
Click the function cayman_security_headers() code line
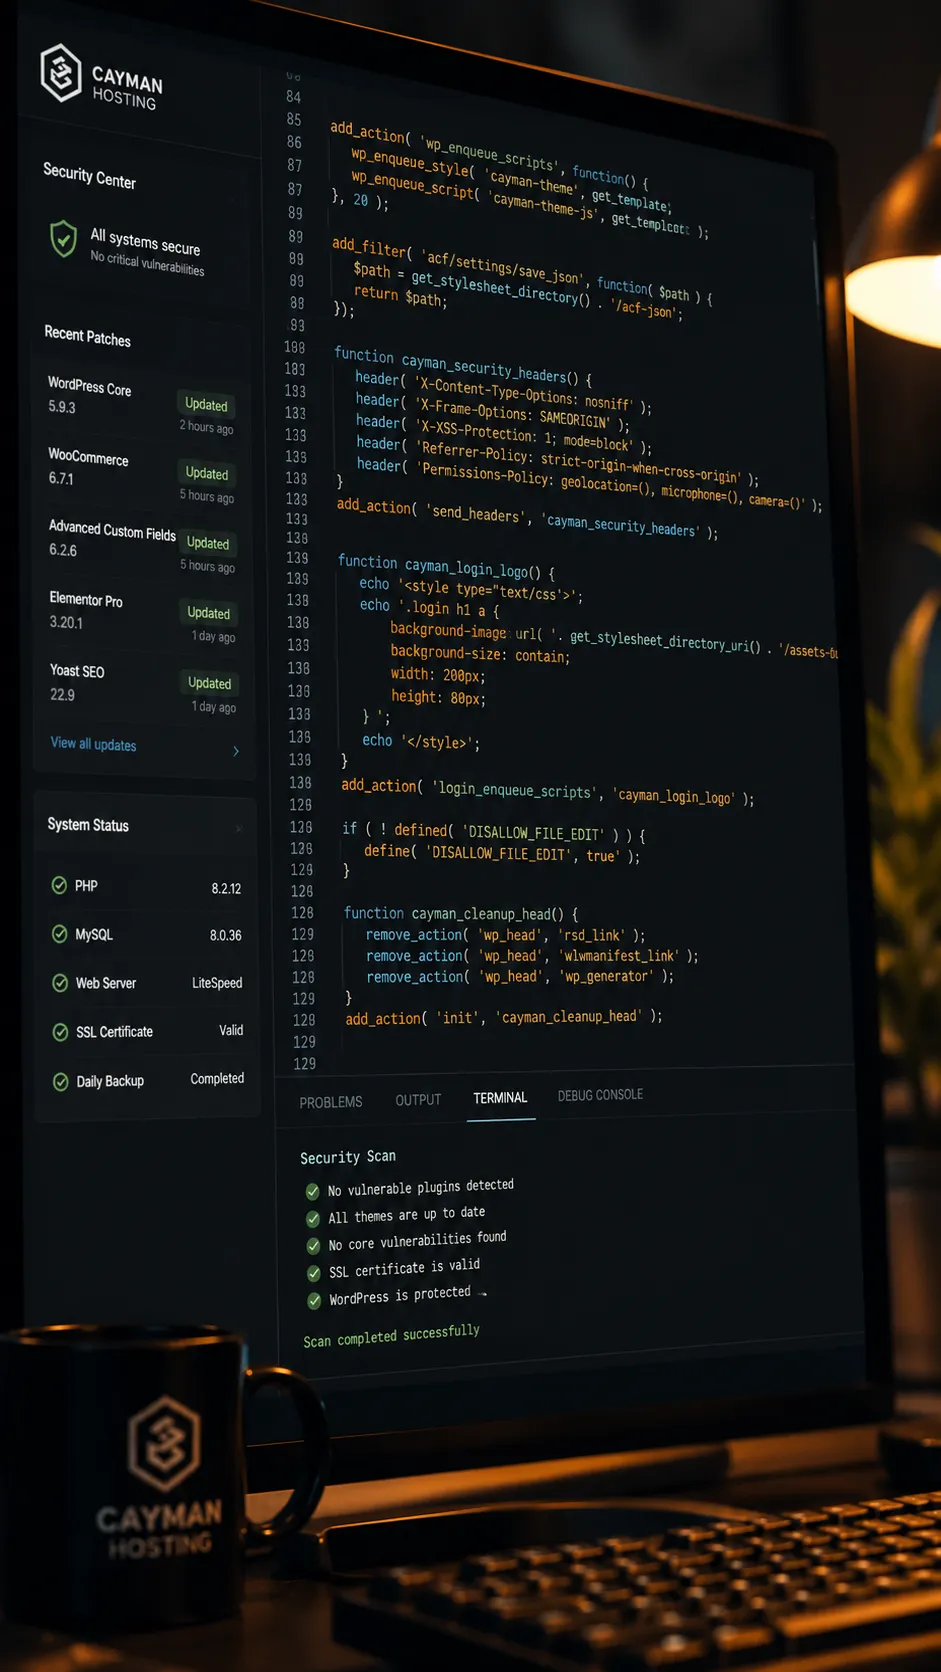pyautogui.click(x=463, y=366)
